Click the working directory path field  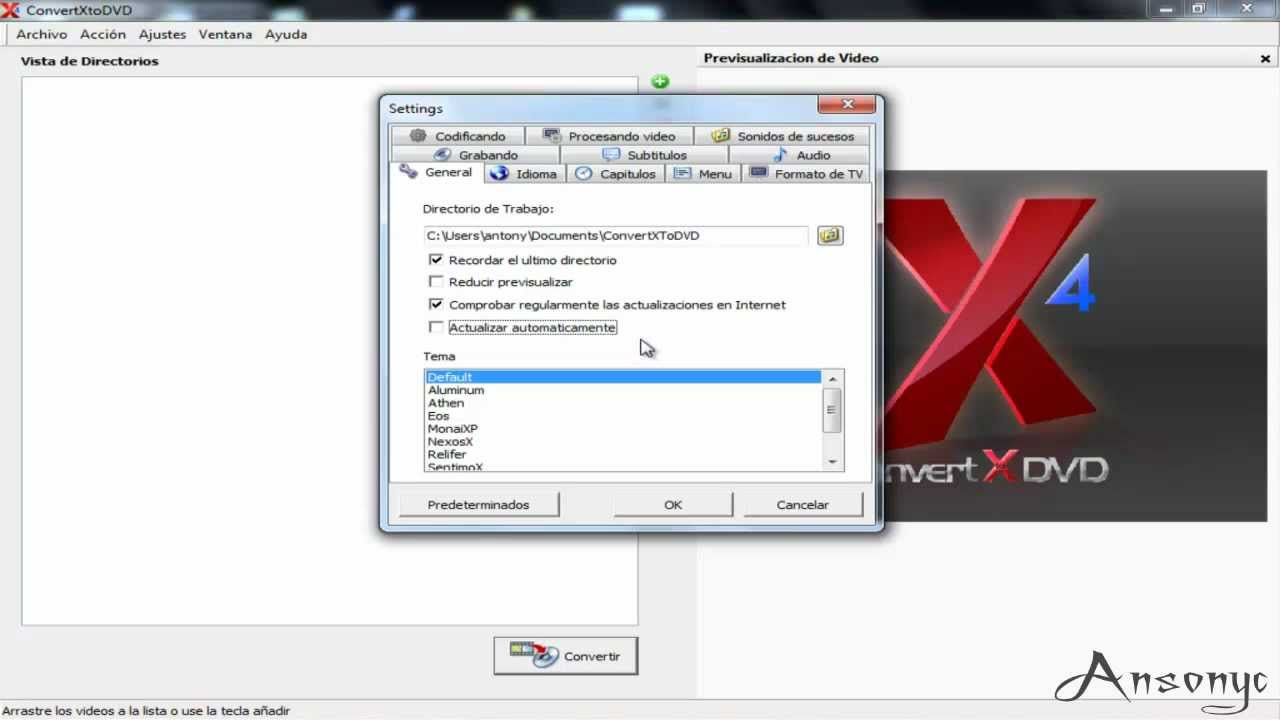(615, 236)
